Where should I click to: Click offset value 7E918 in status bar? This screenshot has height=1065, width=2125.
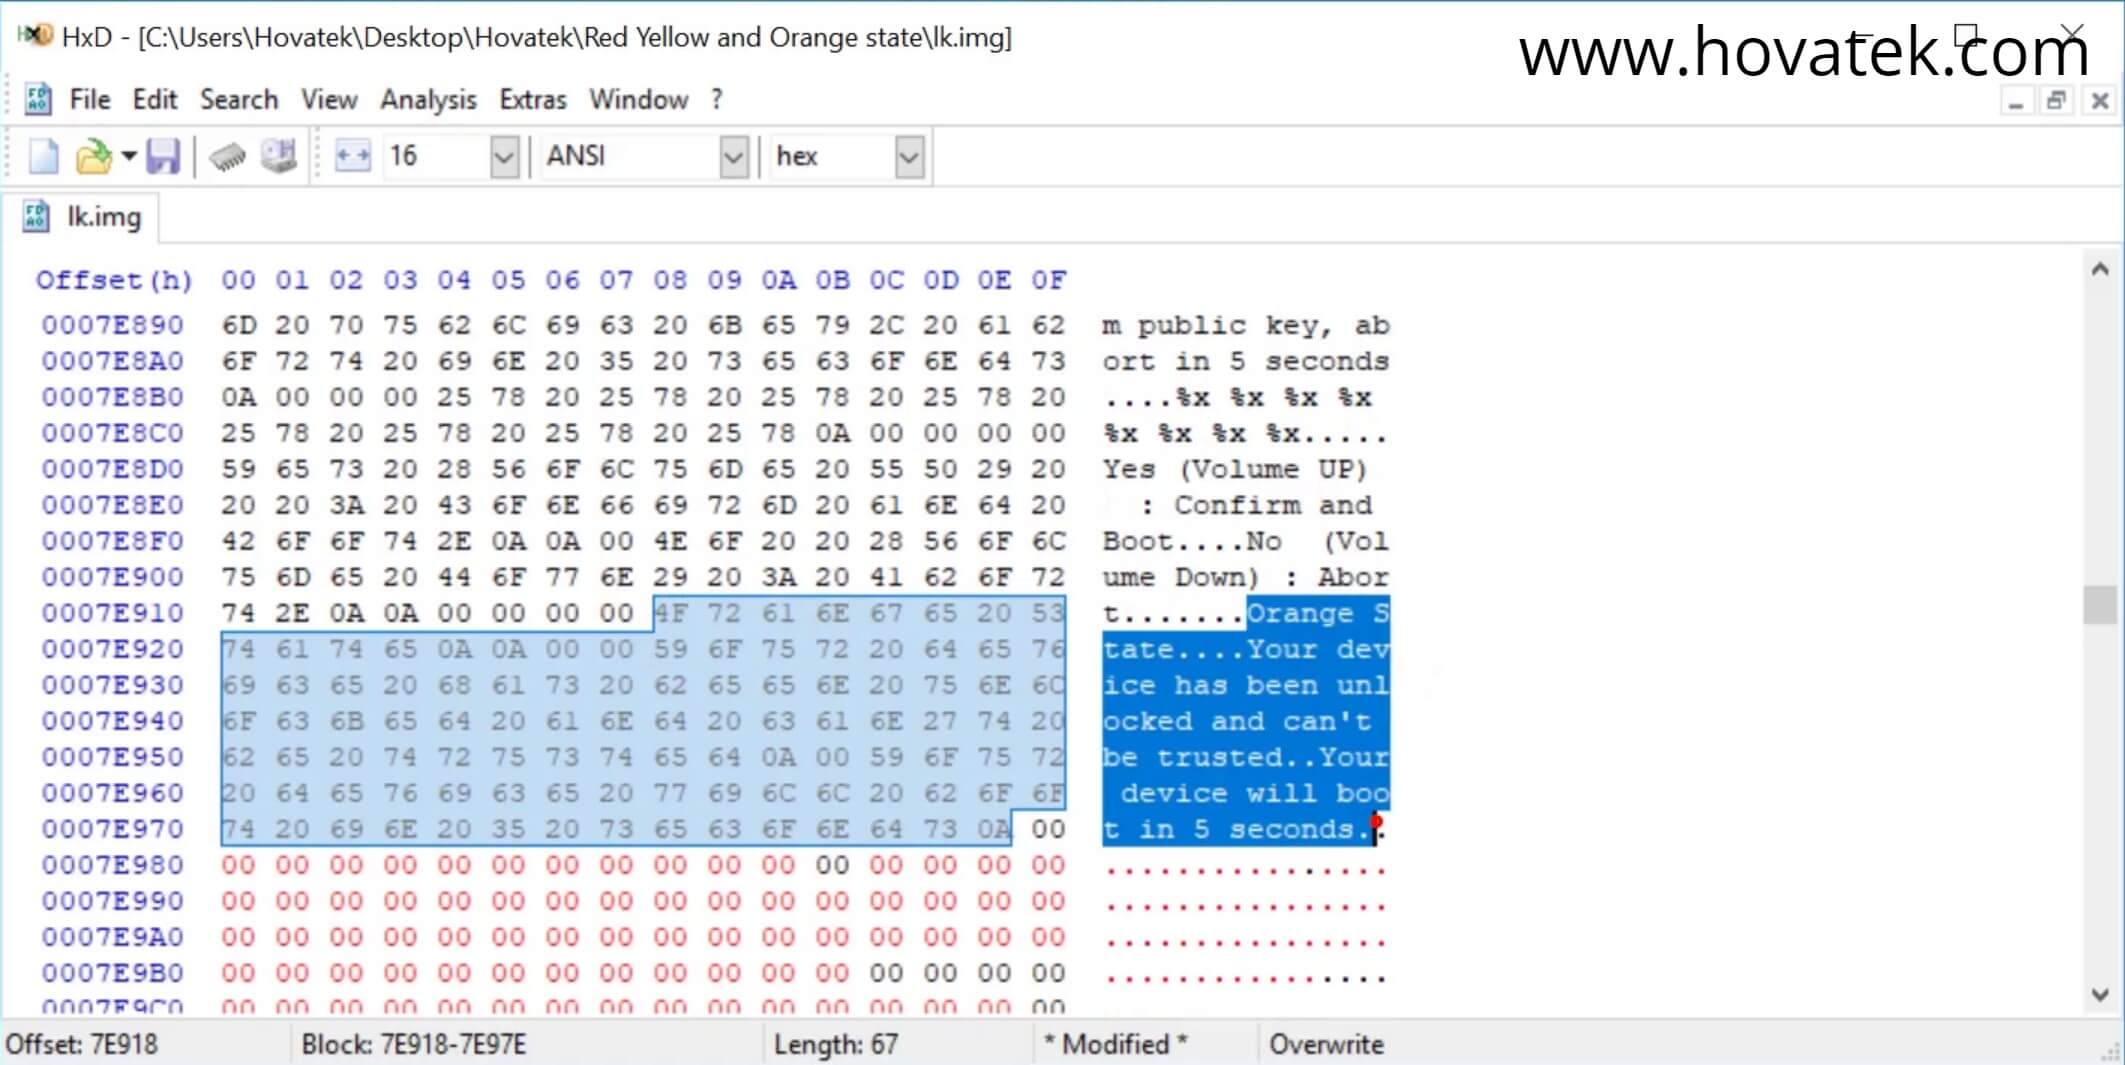(131, 1044)
